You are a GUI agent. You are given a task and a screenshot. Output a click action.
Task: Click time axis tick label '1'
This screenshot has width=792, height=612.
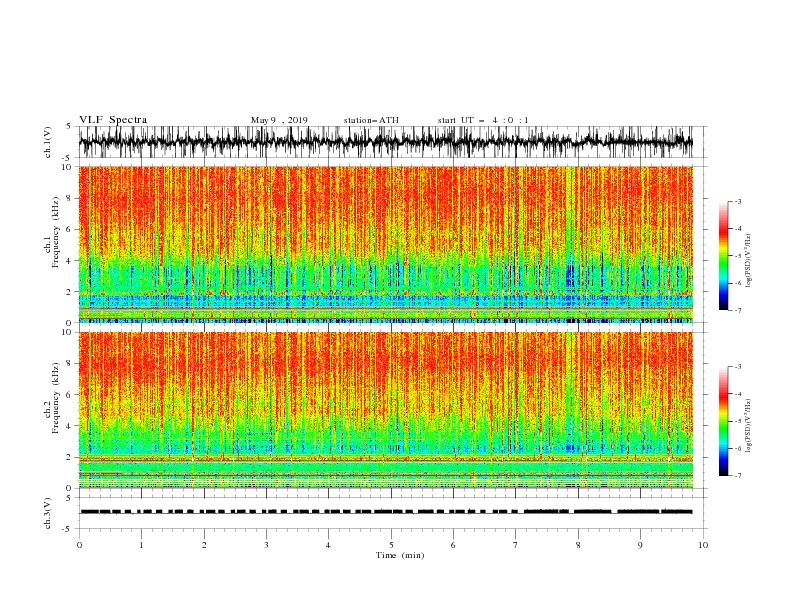point(141,545)
